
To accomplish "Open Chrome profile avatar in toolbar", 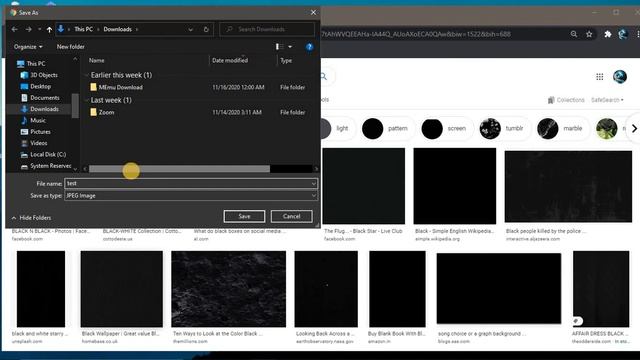I will pyautogui.click(x=622, y=34).
